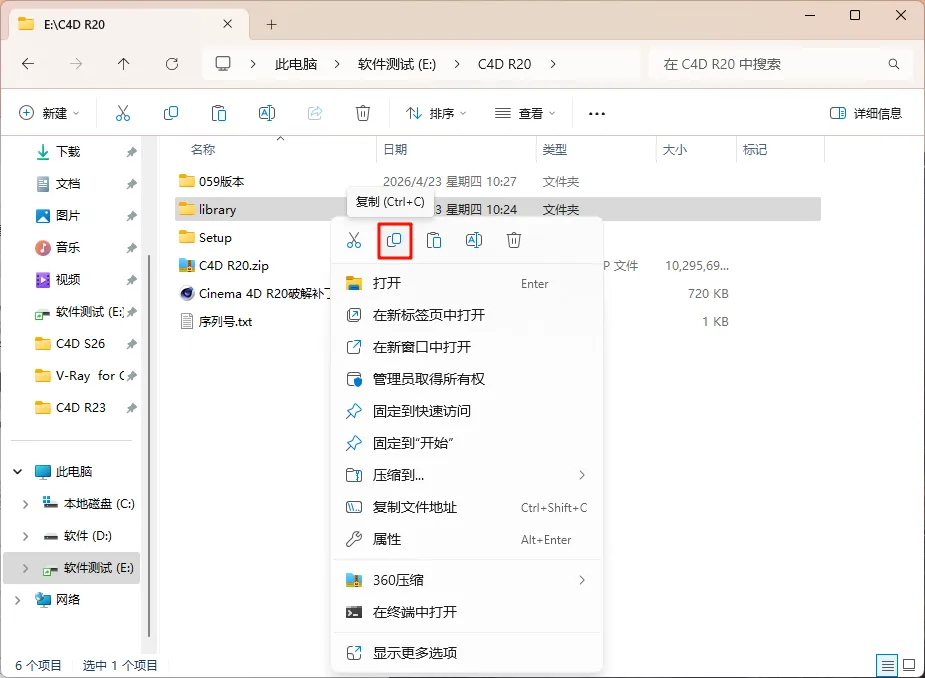Click Delete trash icon in context menu
The height and width of the screenshot is (678, 925).
[x=514, y=240]
